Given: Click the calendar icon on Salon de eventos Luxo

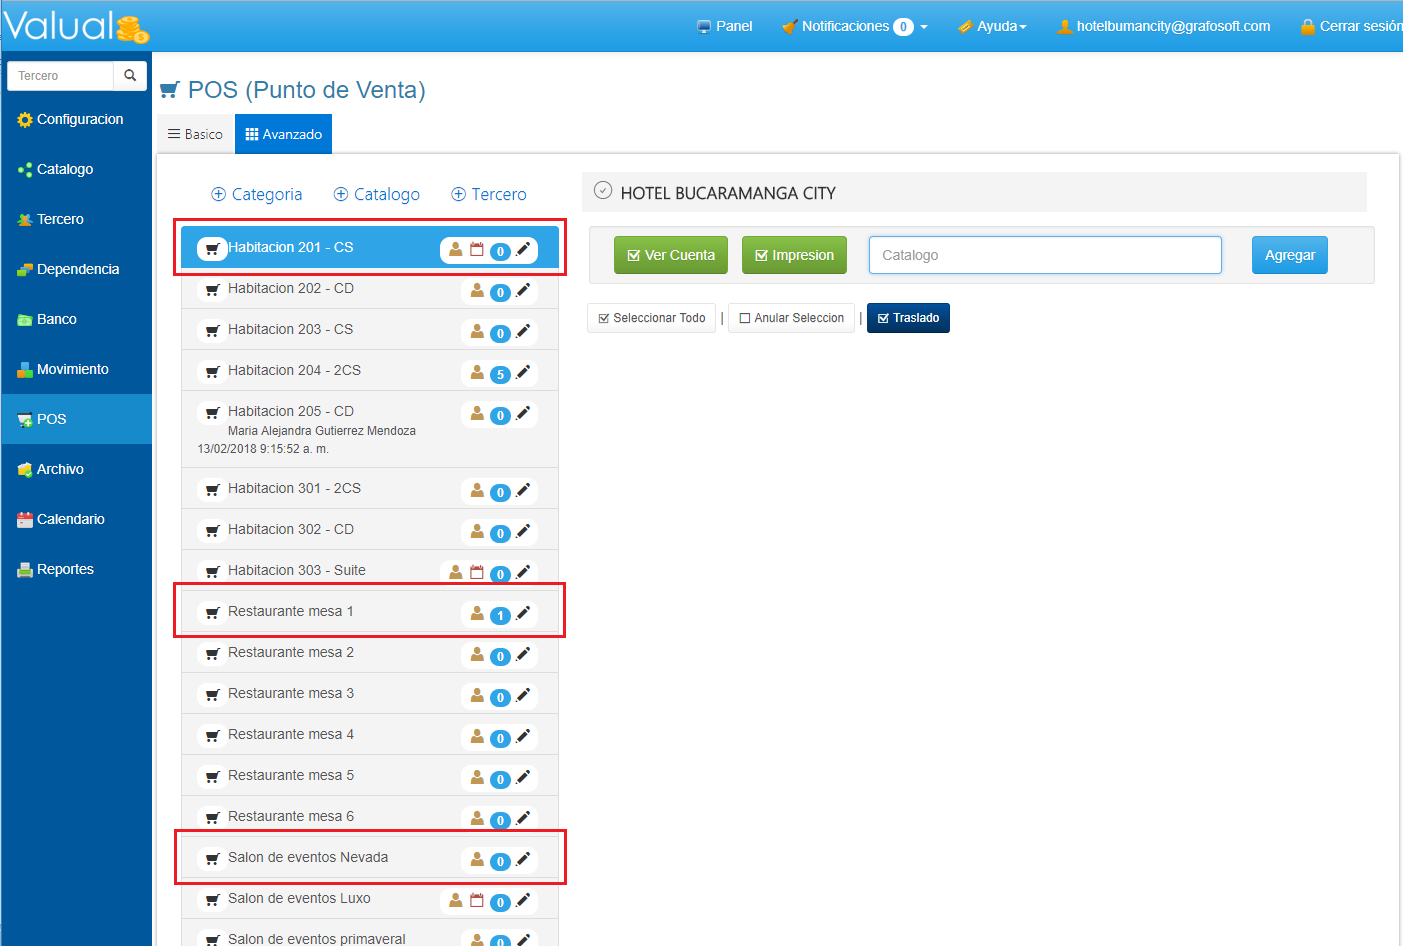Looking at the screenshot, I should click(477, 900).
